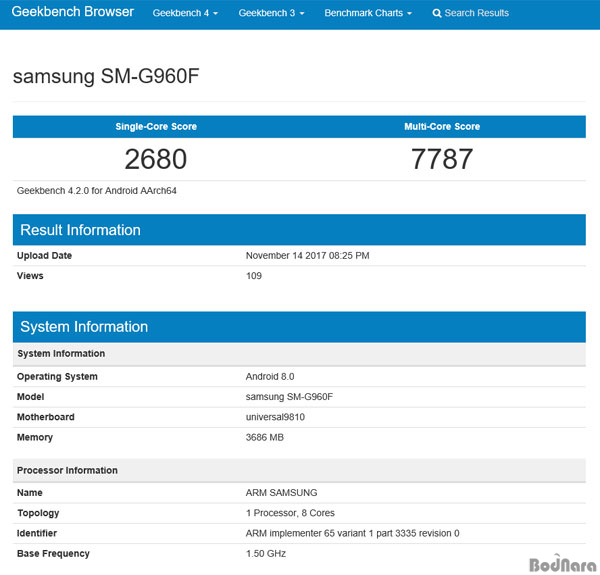Click the Views label
The width and height of the screenshot is (600, 575).
30,276
